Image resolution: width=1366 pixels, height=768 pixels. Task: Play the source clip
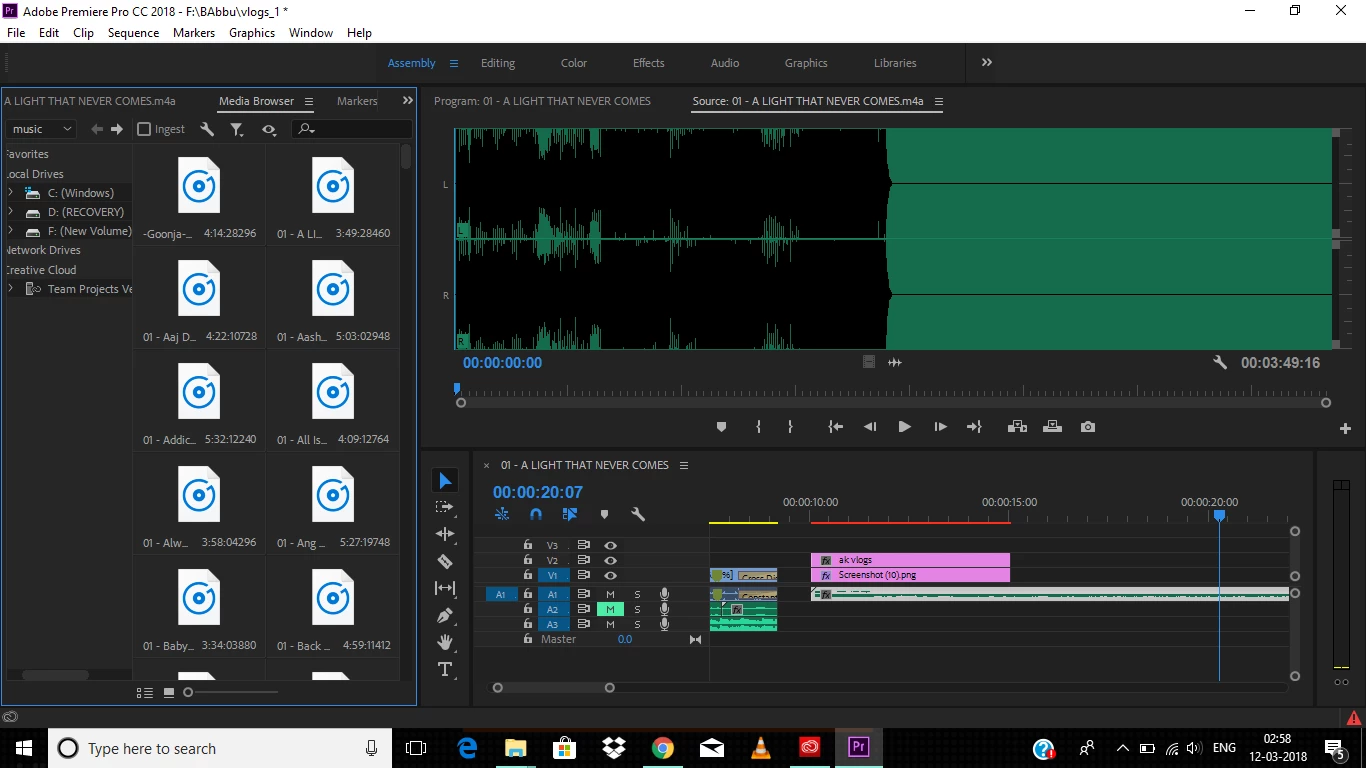[904, 427]
